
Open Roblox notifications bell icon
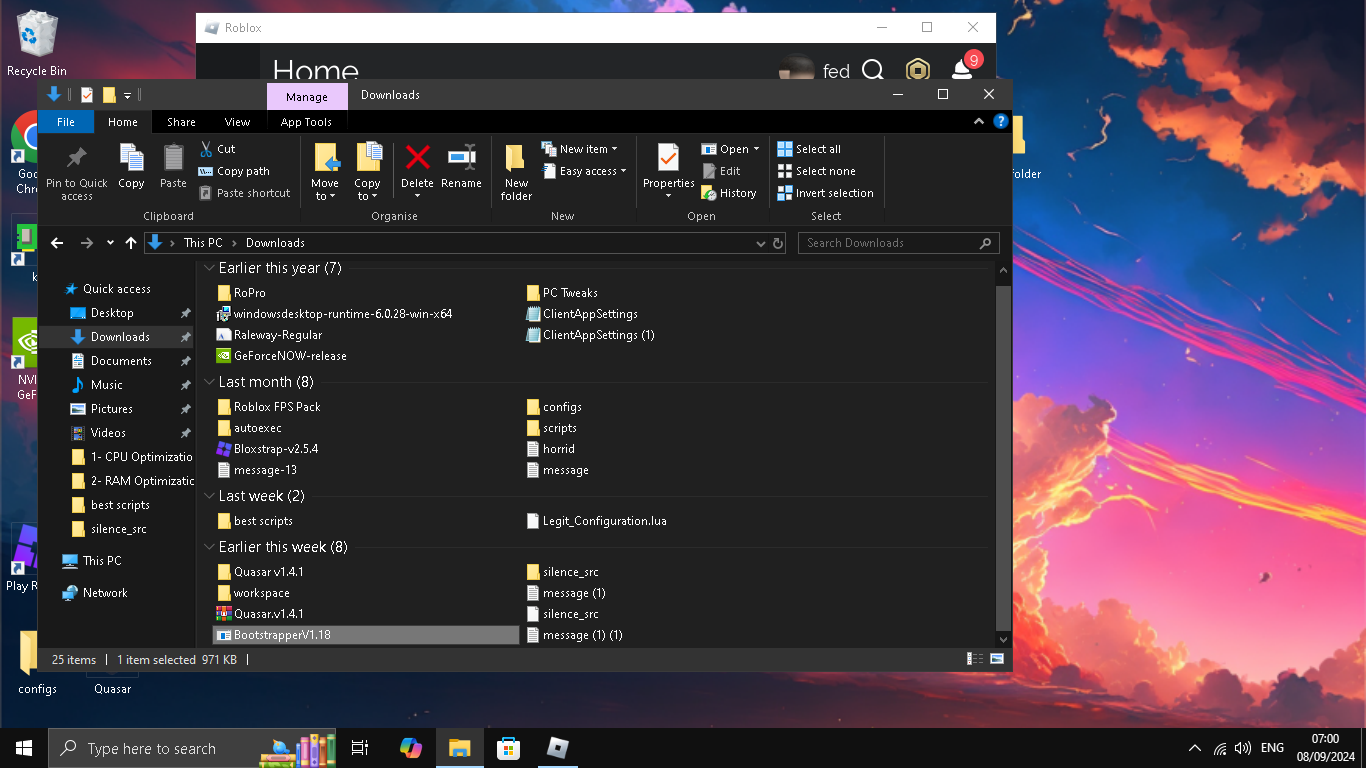click(962, 70)
